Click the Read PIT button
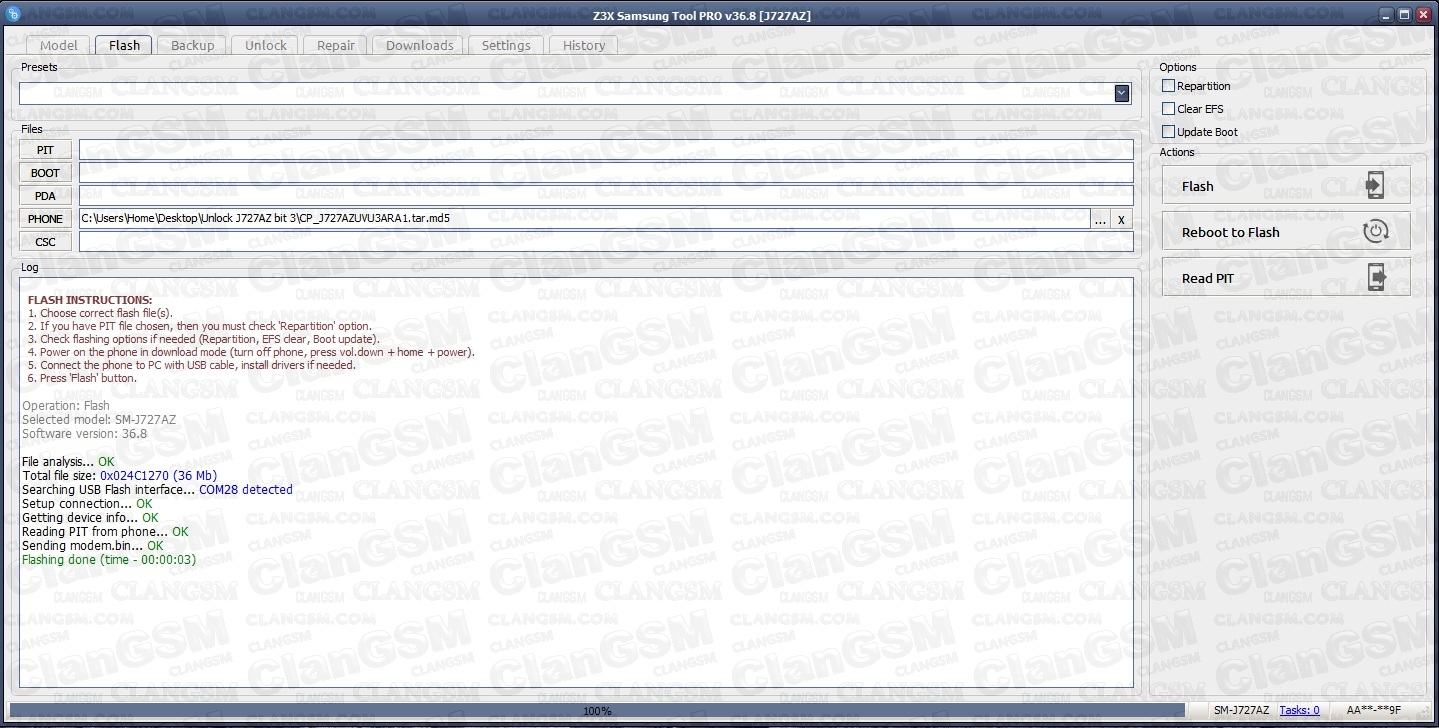 (1286, 278)
